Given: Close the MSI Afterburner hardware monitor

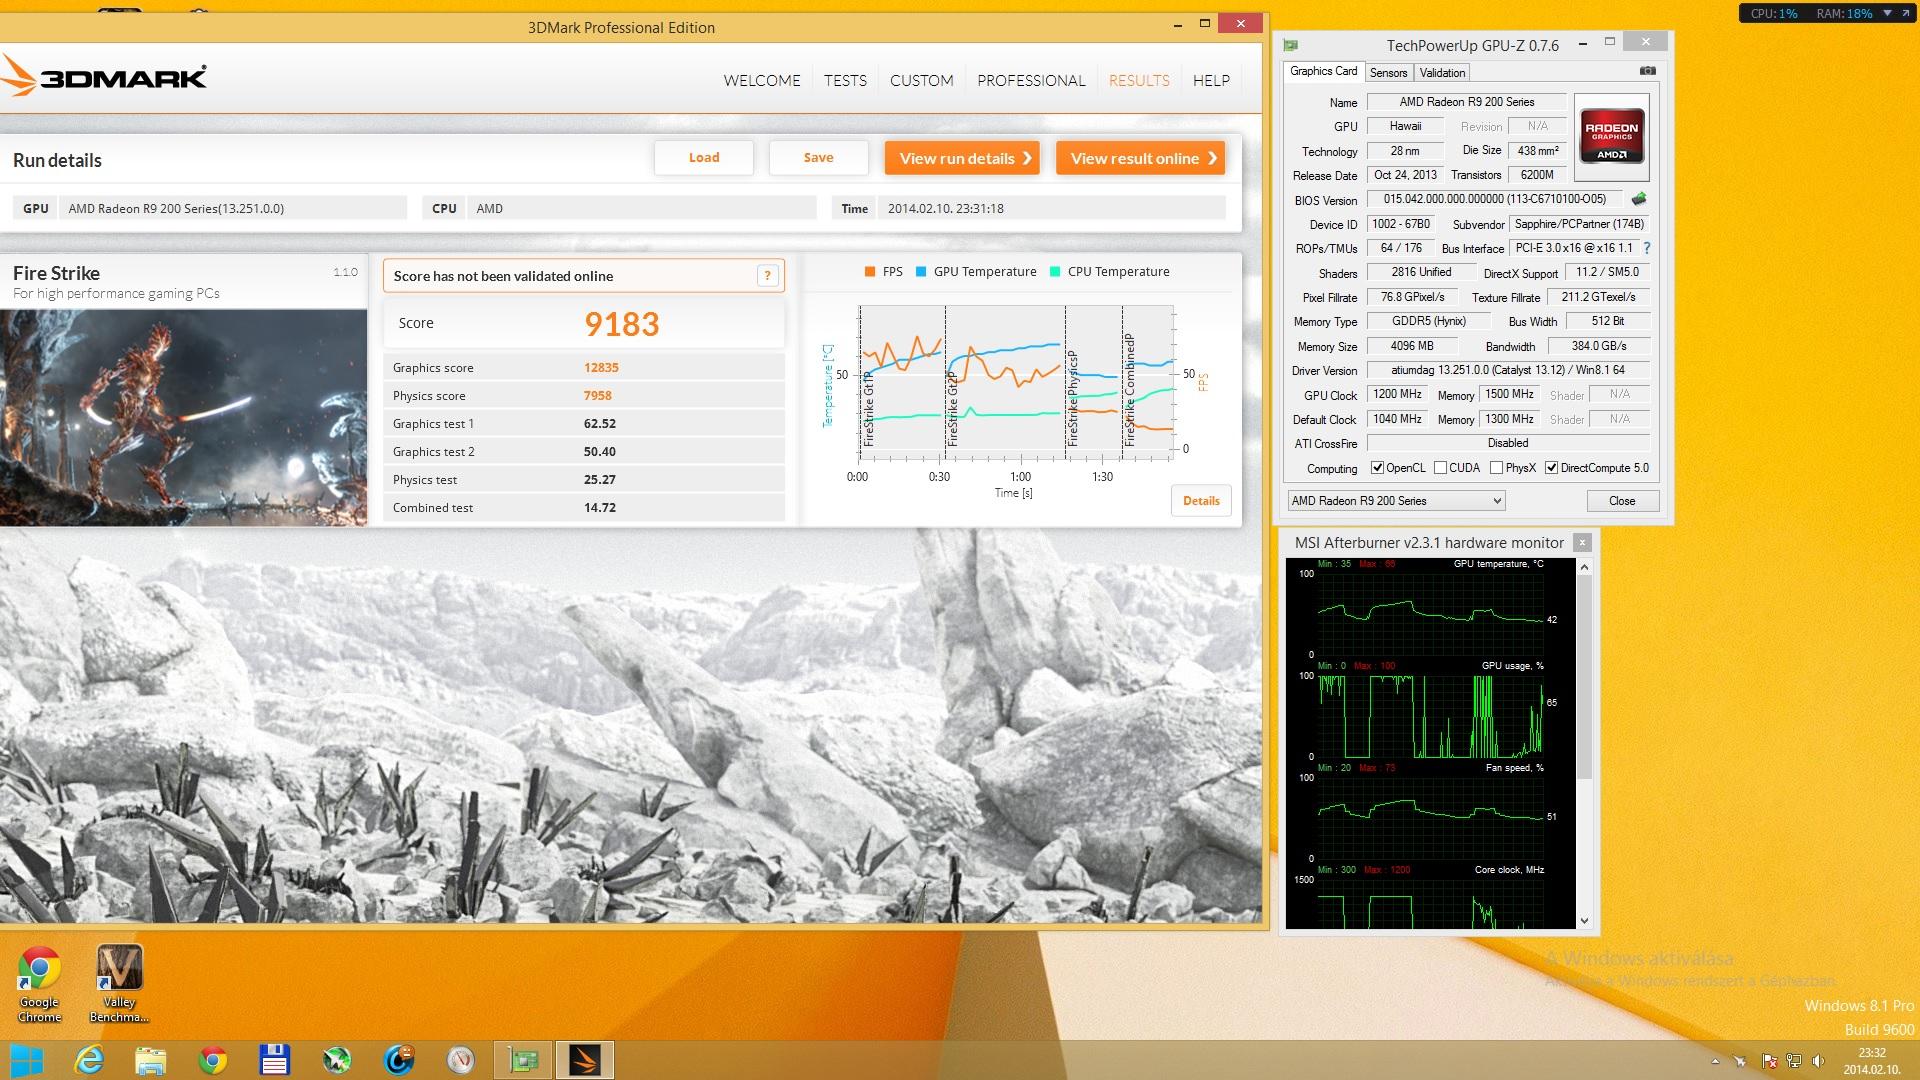Looking at the screenshot, I should click(1582, 542).
